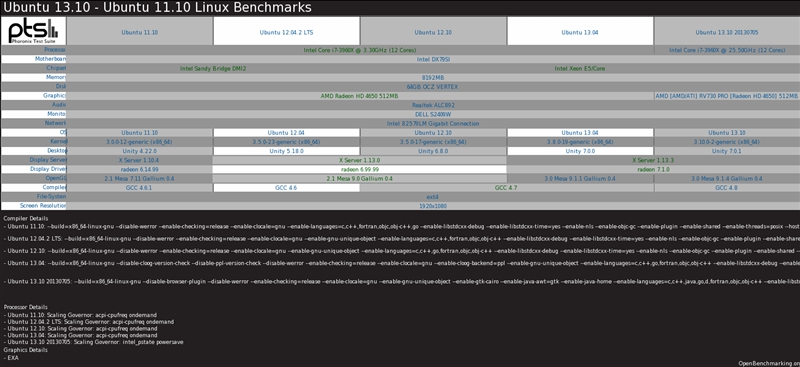Click the 64GB OCZ VERTEX disk value
The width and height of the screenshot is (800, 367).
click(433, 87)
